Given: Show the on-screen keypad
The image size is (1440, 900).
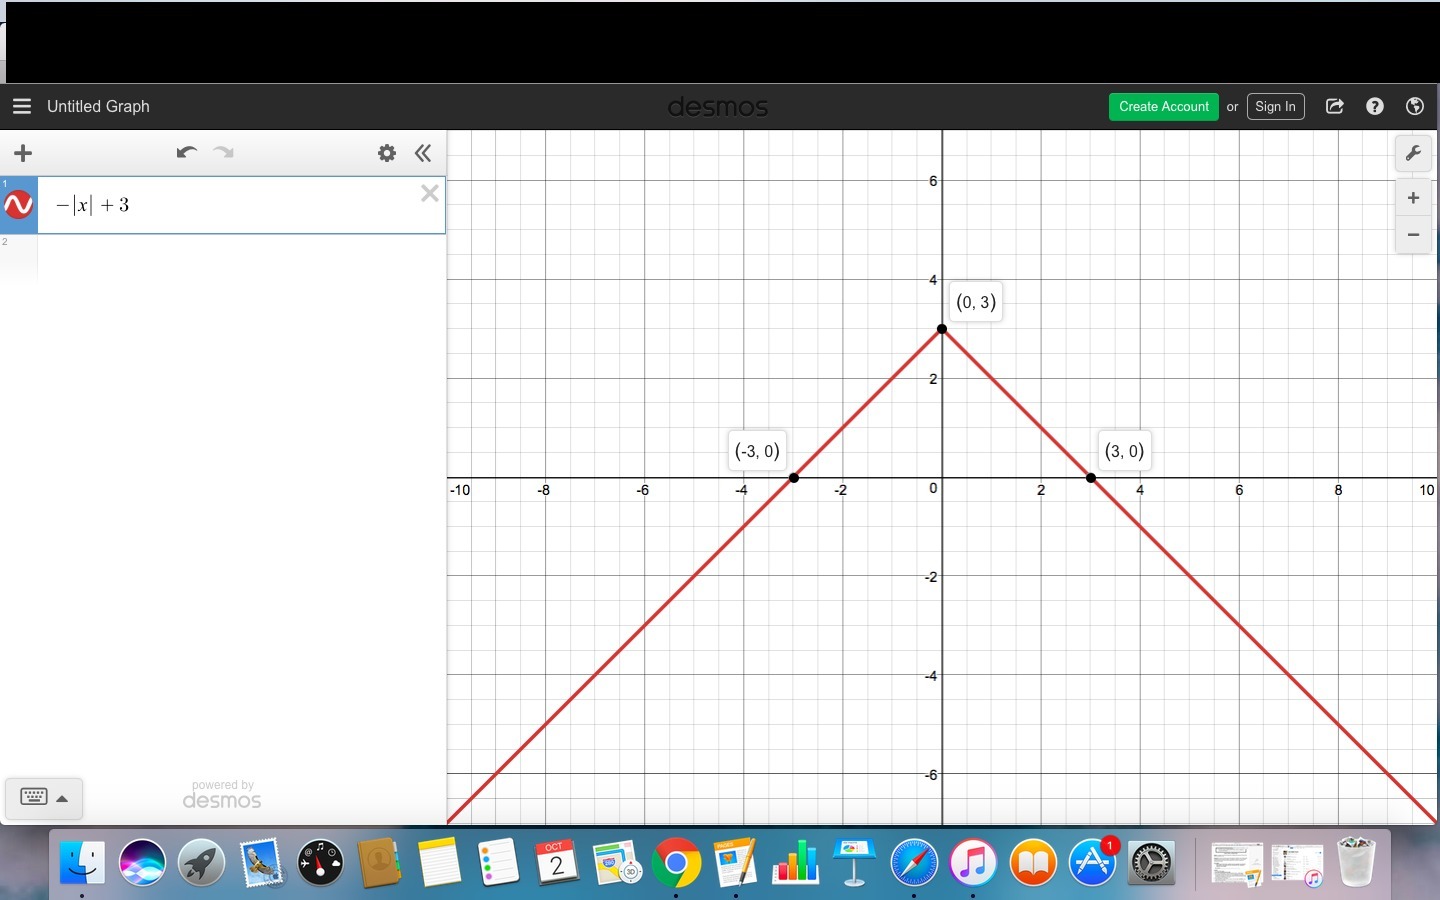Looking at the screenshot, I should point(44,798).
